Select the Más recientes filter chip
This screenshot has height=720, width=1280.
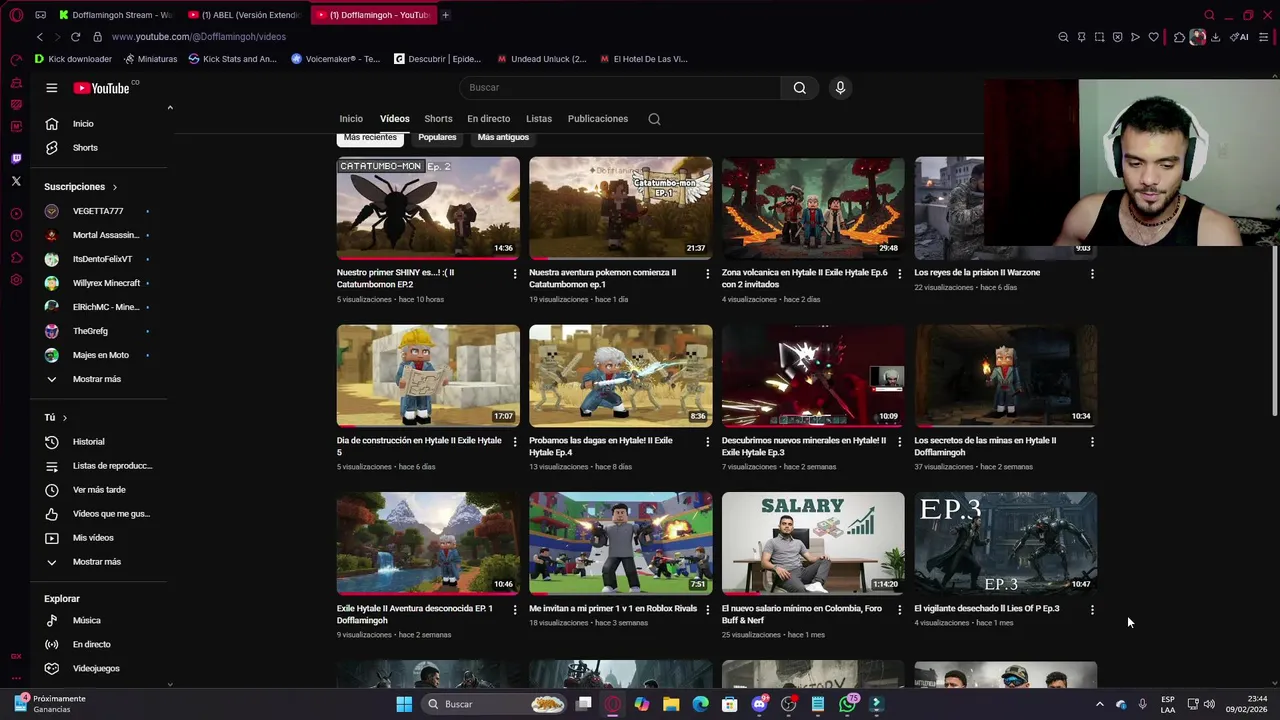370,137
